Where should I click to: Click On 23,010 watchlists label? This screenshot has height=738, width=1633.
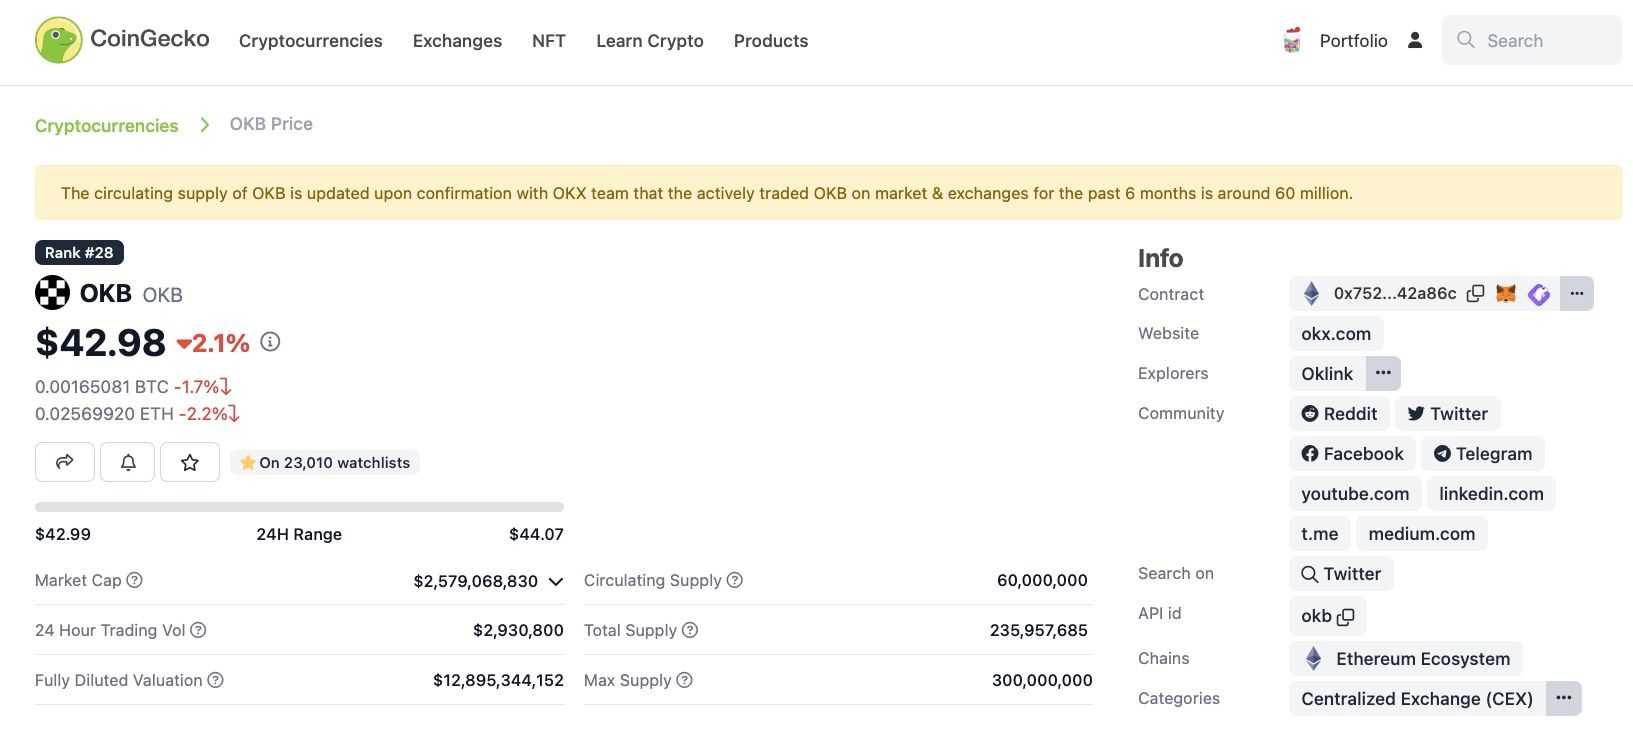[x=325, y=462]
